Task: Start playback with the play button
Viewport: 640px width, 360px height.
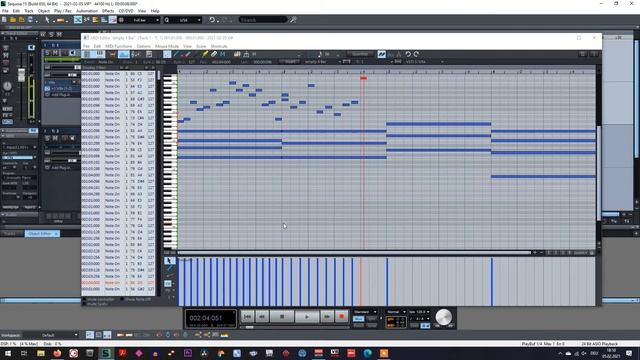Action: (307, 316)
